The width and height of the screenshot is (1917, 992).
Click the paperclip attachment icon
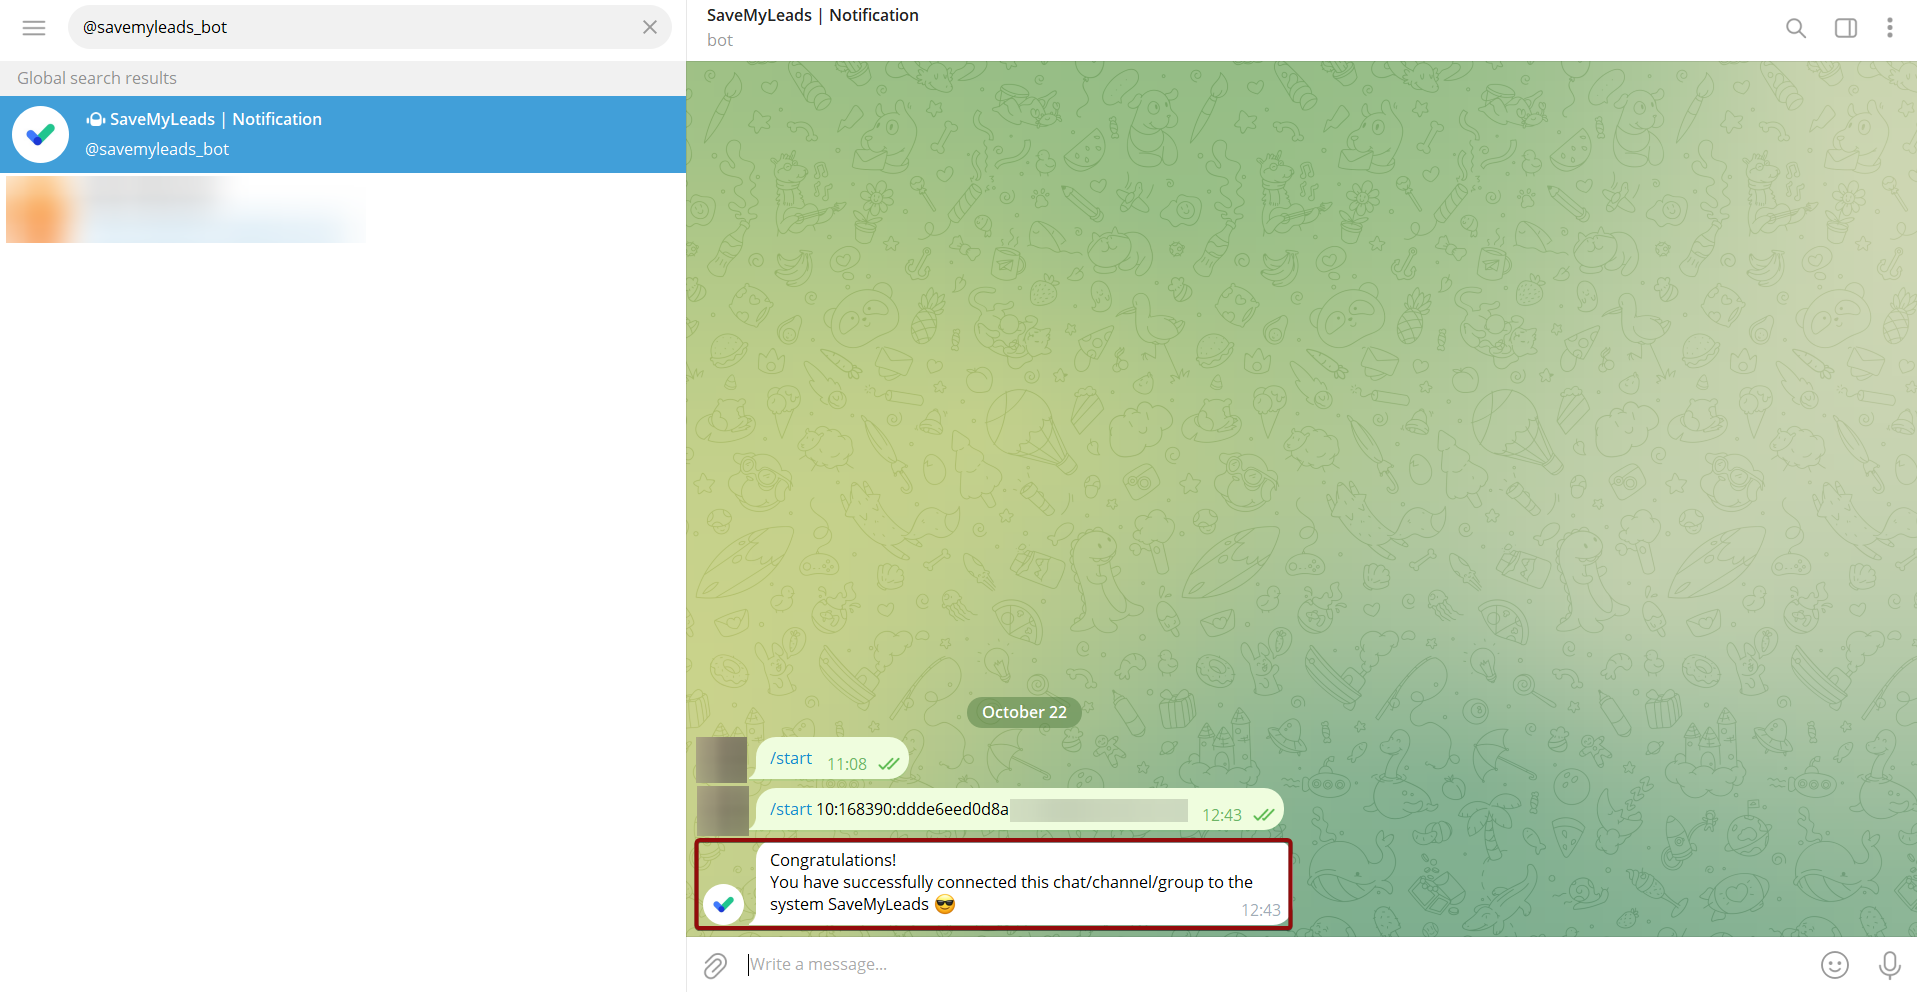coord(714,964)
